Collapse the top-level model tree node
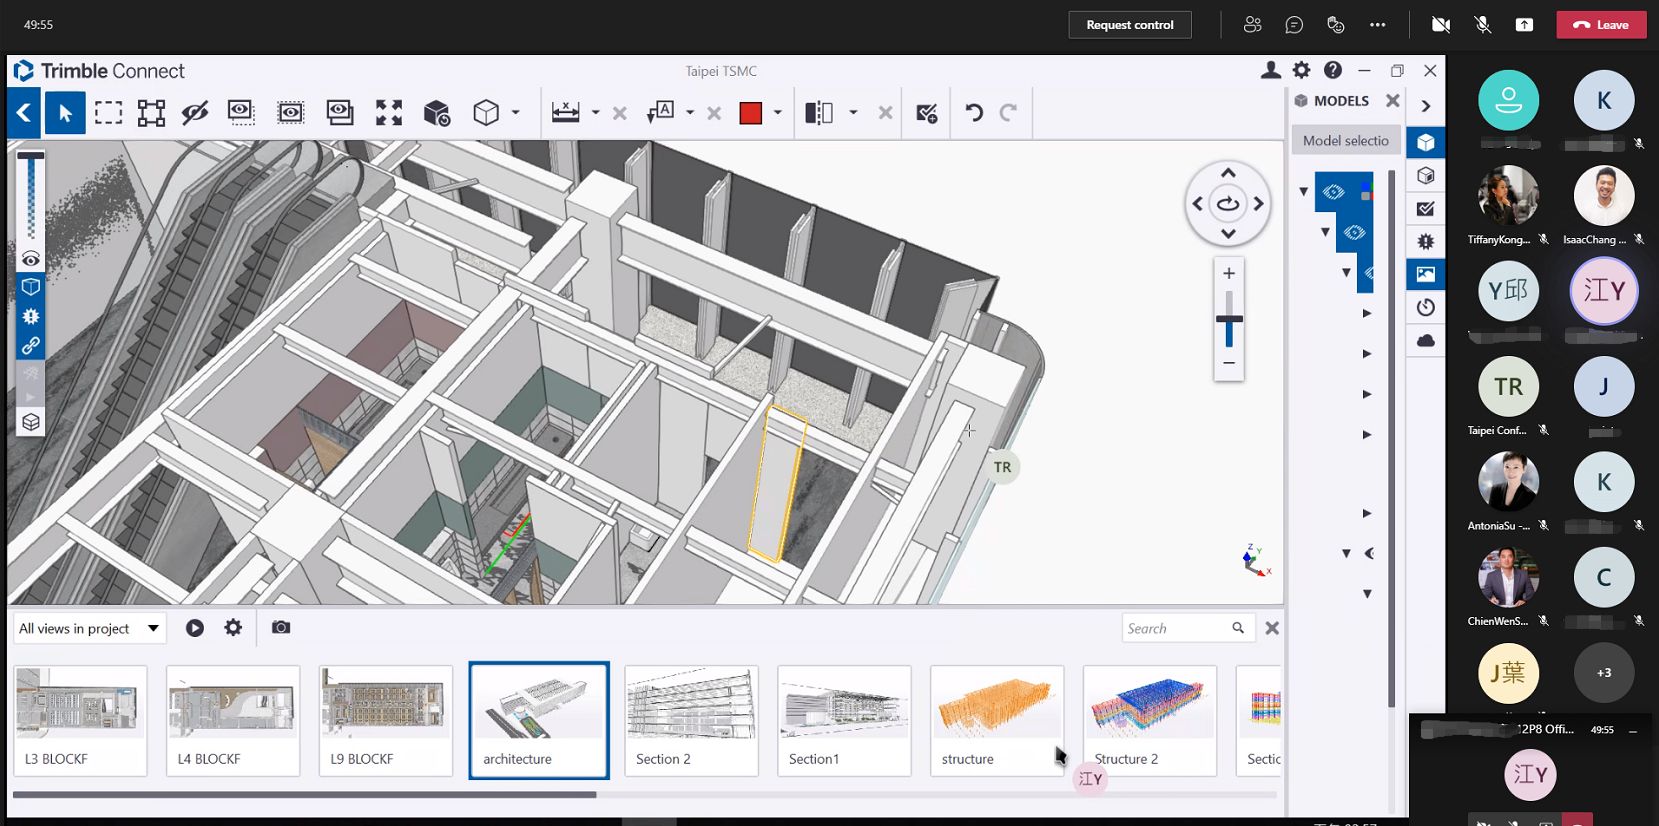1659x826 pixels. click(1304, 192)
